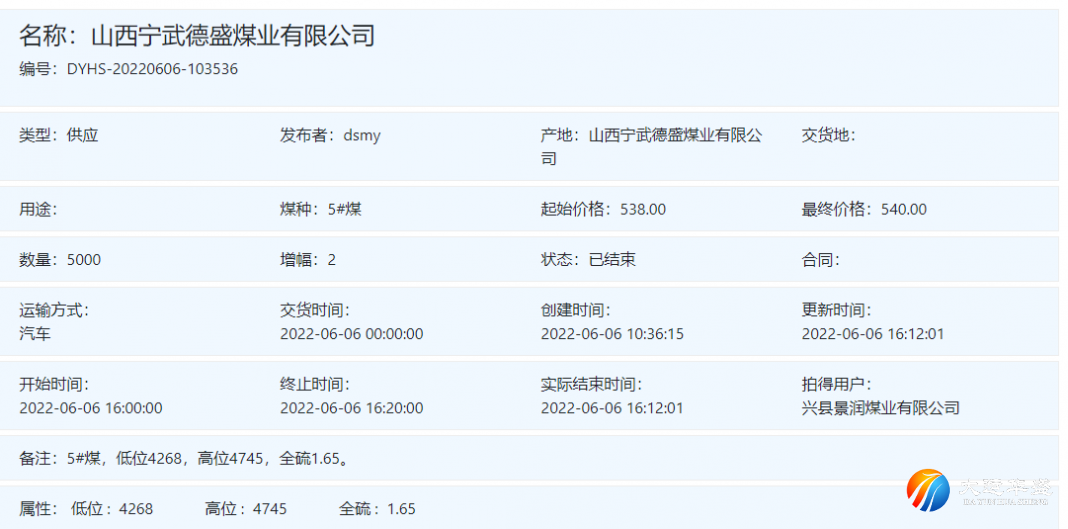
Task: Click the orange-blue logo icon at bottom right
Action: point(928,490)
